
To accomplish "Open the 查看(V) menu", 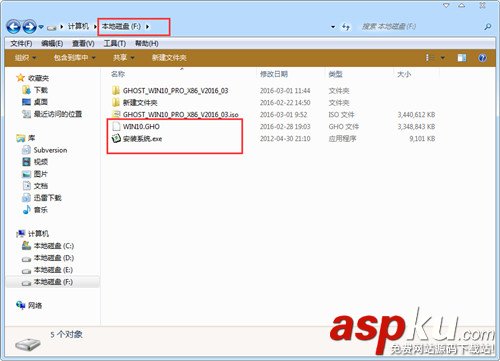I will point(83,43).
